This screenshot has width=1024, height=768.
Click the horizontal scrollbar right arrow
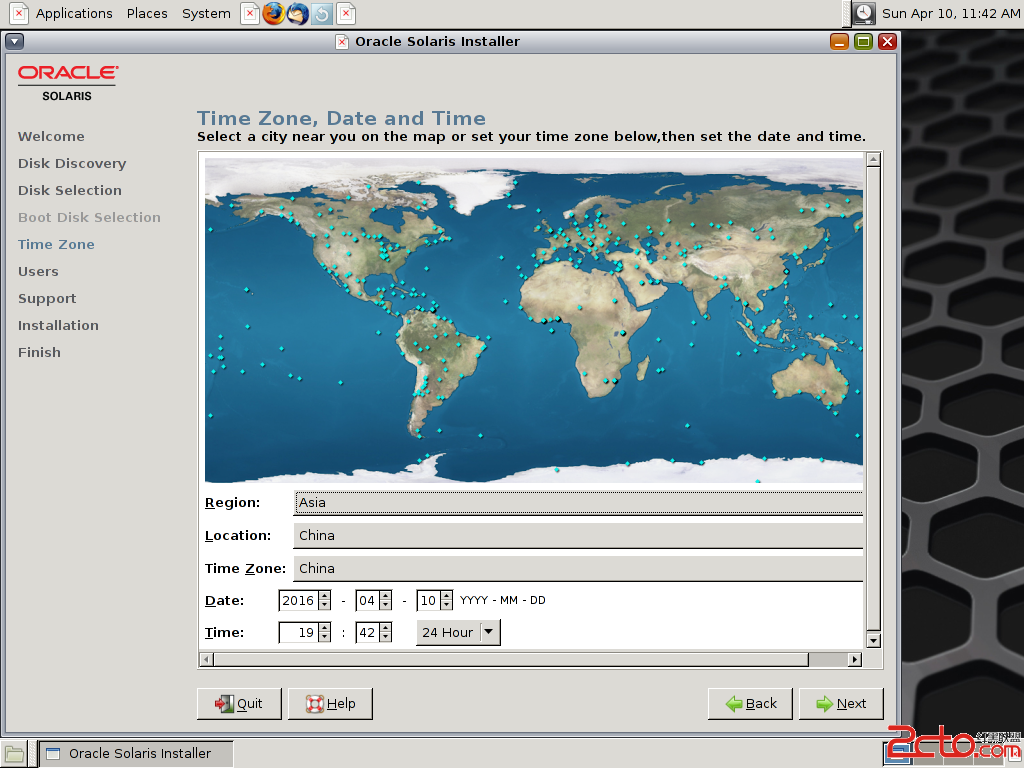tap(854, 660)
